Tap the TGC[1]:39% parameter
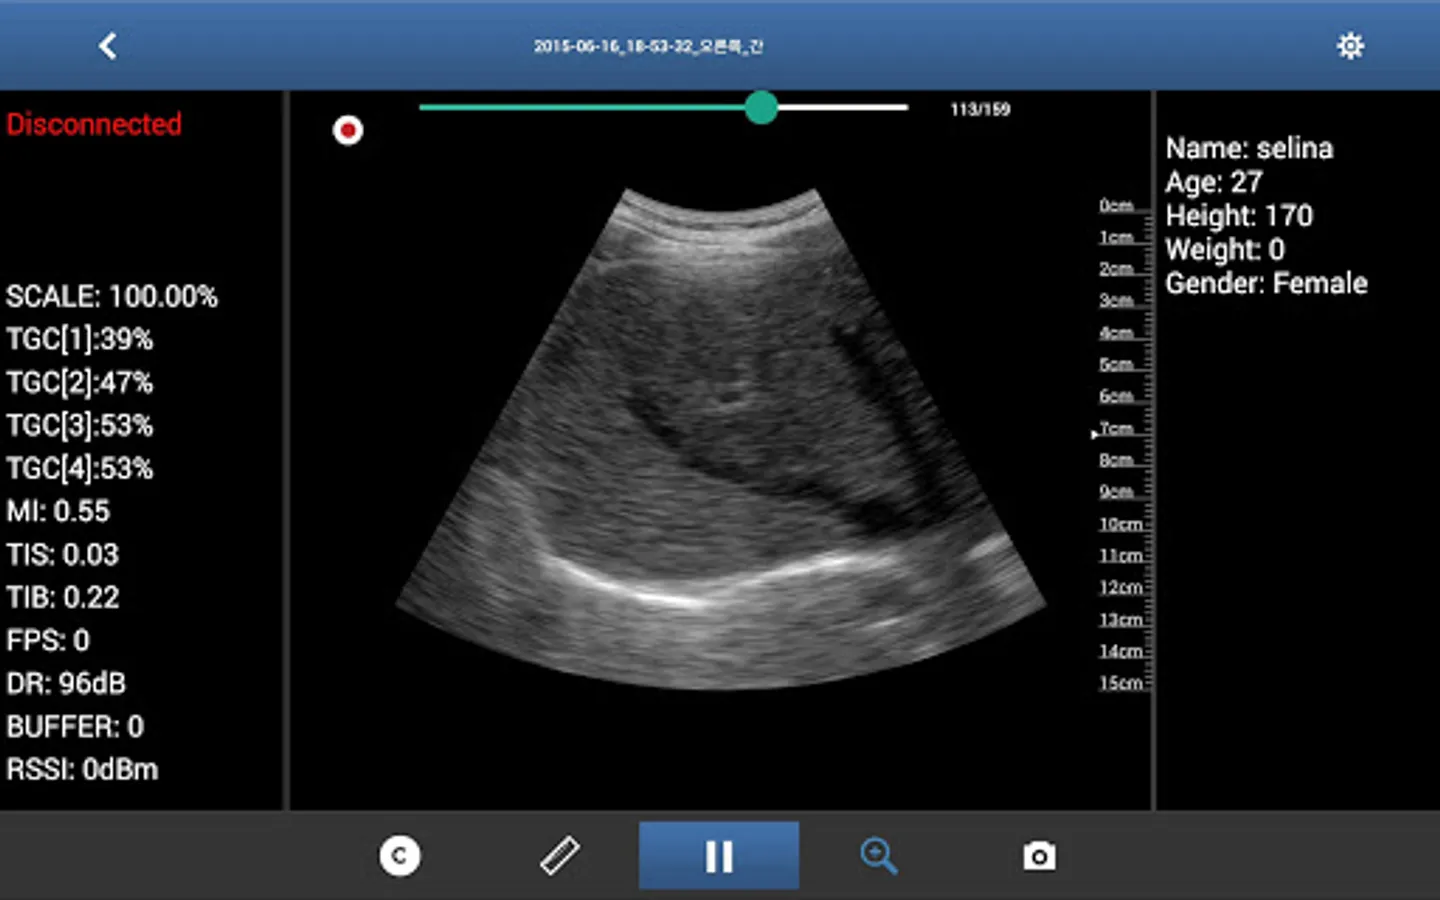1440x900 pixels. [x=80, y=339]
